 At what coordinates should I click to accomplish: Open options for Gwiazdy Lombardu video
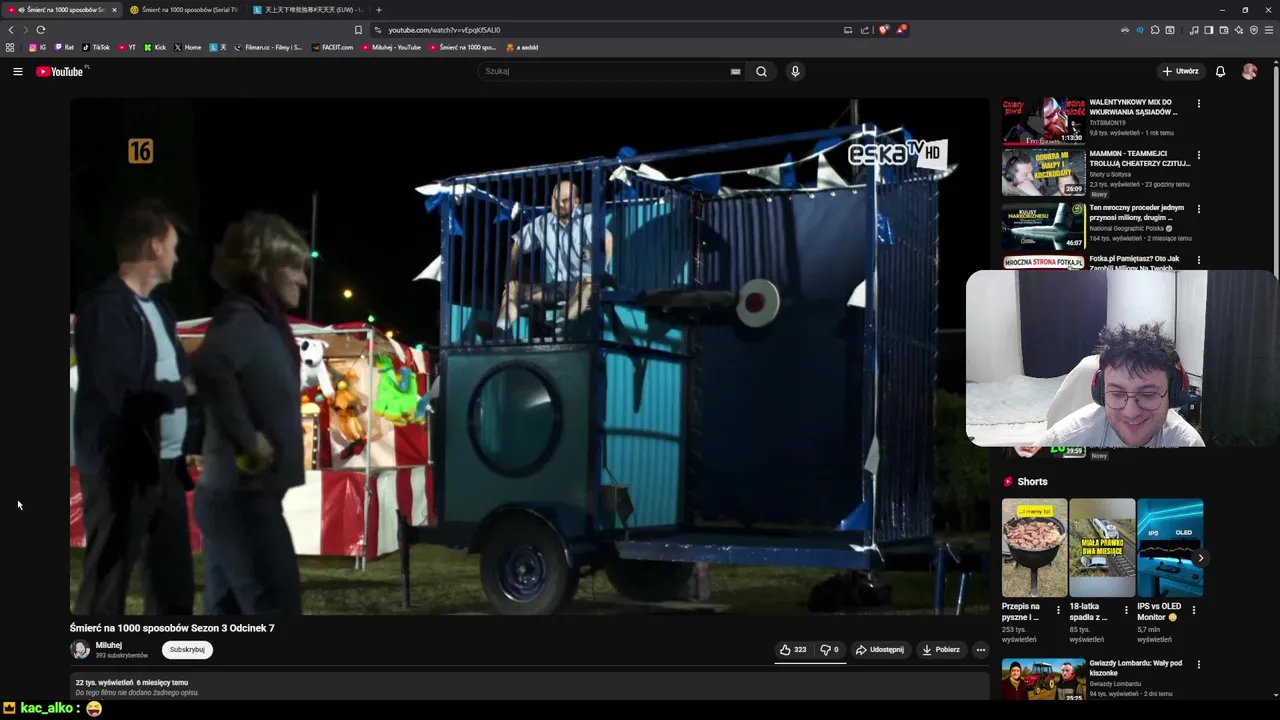tap(1198, 664)
